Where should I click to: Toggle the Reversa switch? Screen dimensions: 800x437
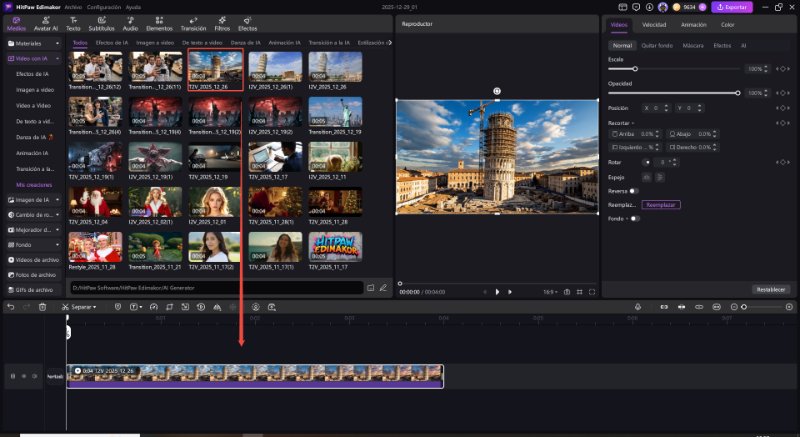click(634, 190)
